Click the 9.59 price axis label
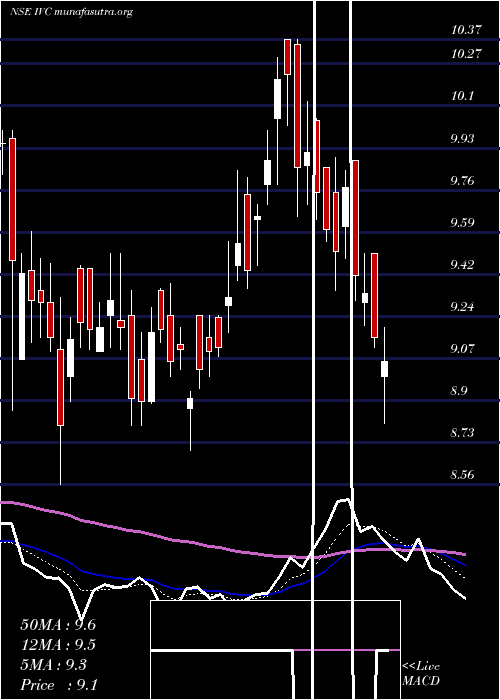The width and height of the screenshot is (500, 700). click(462, 222)
